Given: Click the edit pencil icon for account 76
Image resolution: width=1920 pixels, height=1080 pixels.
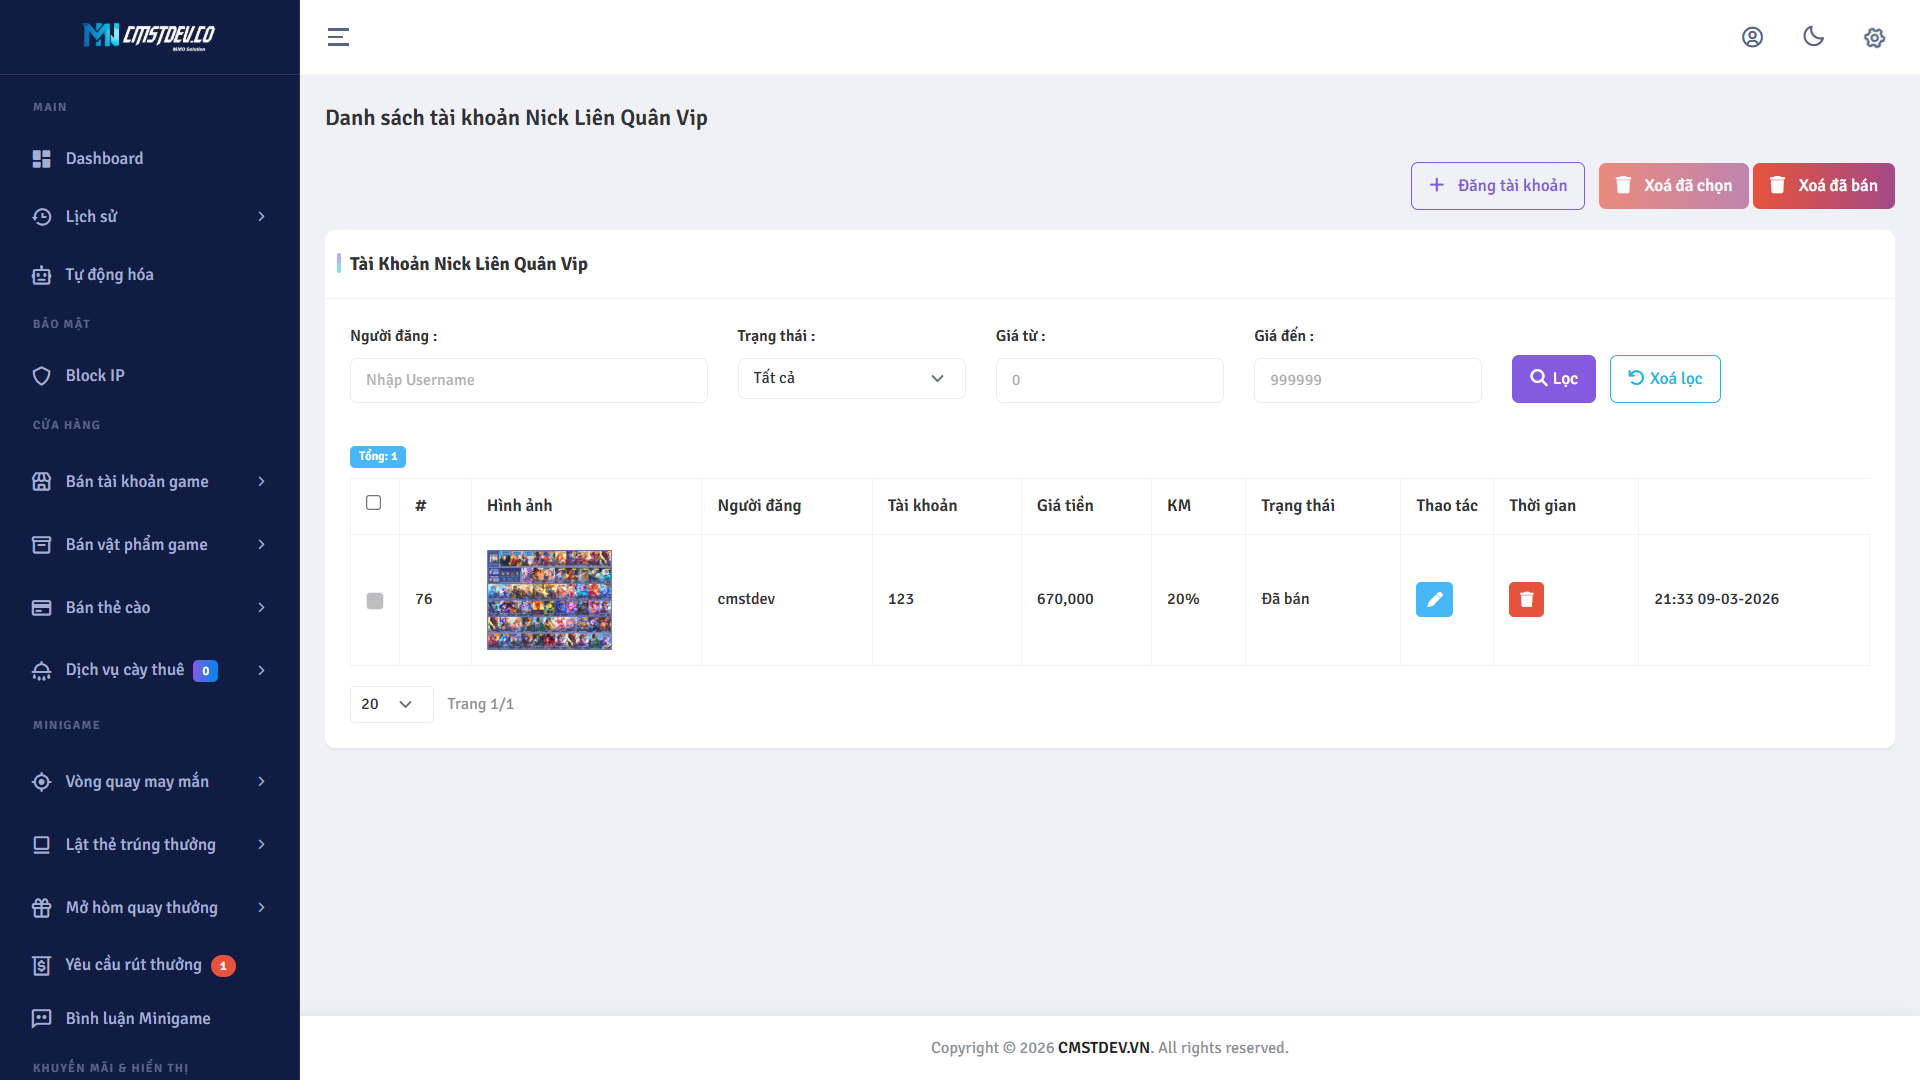Looking at the screenshot, I should (x=1434, y=599).
